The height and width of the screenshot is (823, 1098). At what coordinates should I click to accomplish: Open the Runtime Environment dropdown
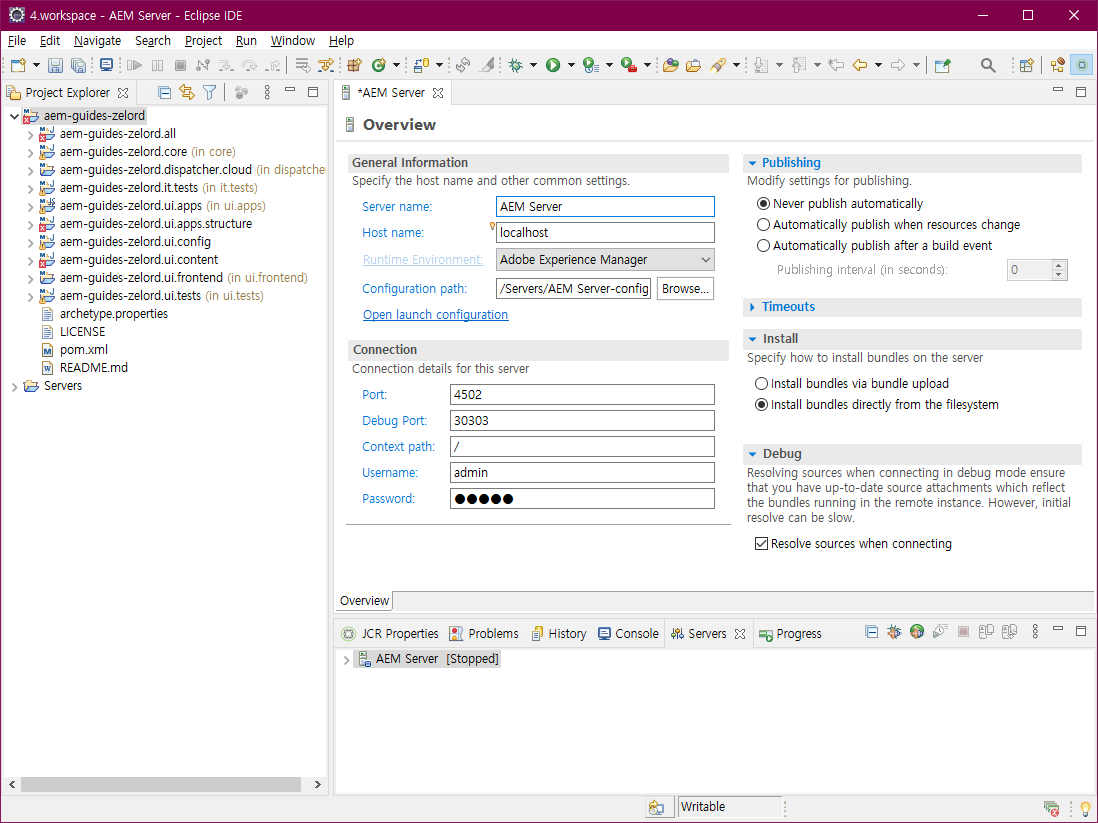point(605,260)
